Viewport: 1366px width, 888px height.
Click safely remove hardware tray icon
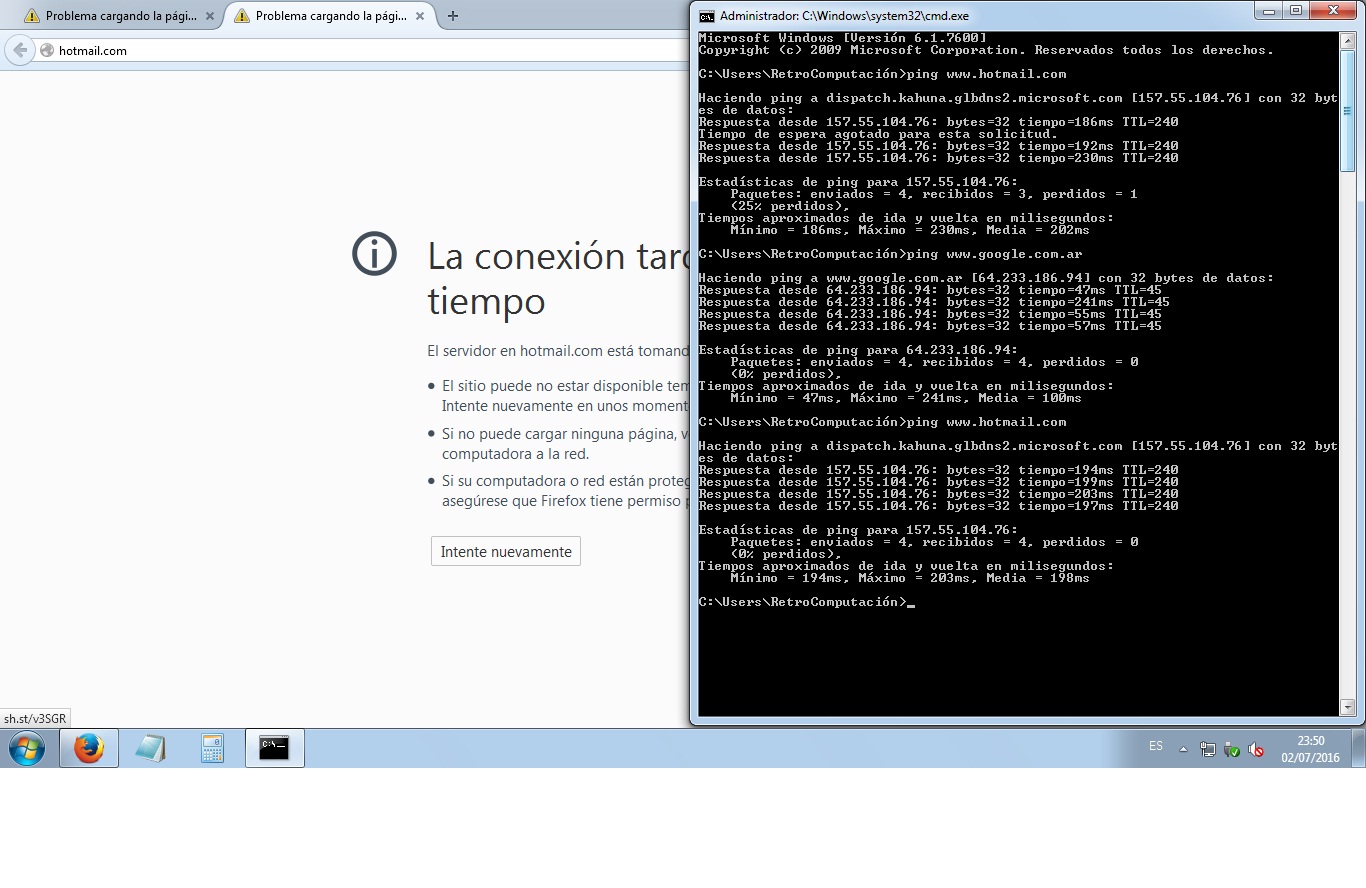click(1232, 749)
